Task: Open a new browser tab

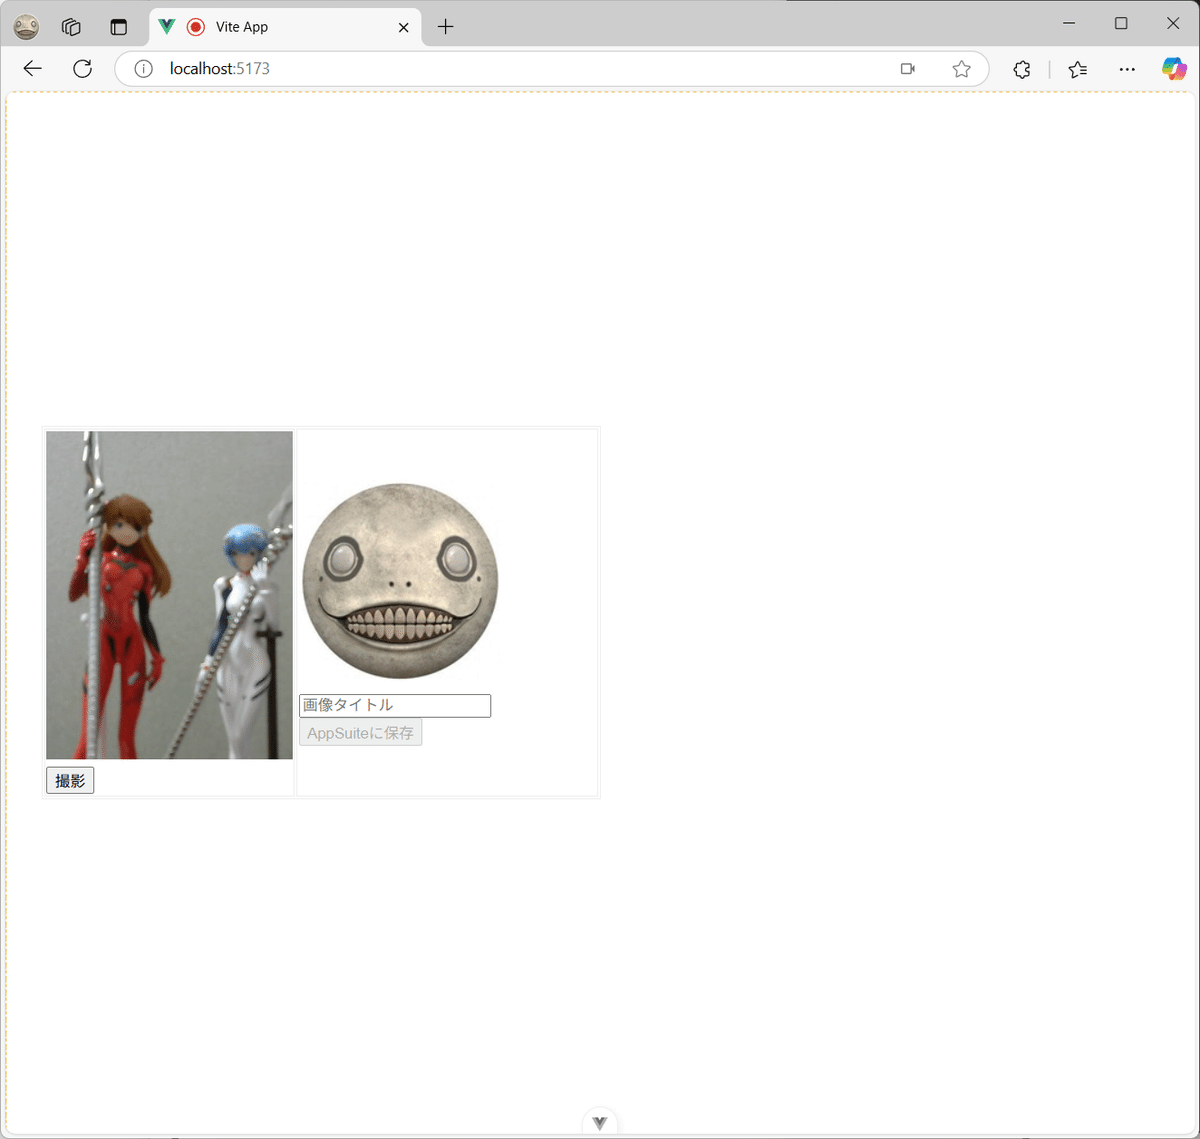Action: pyautogui.click(x=444, y=27)
